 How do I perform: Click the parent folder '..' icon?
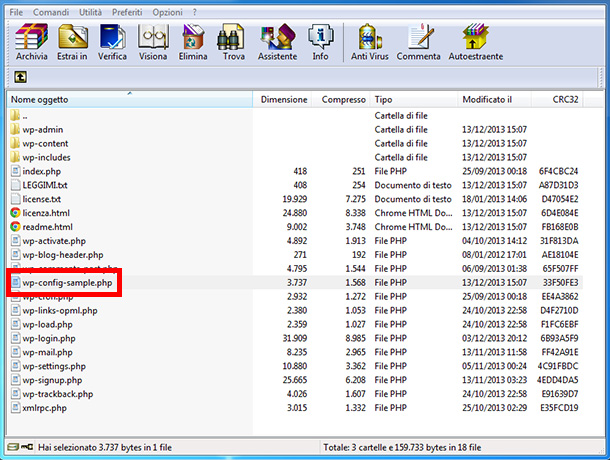[15, 115]
